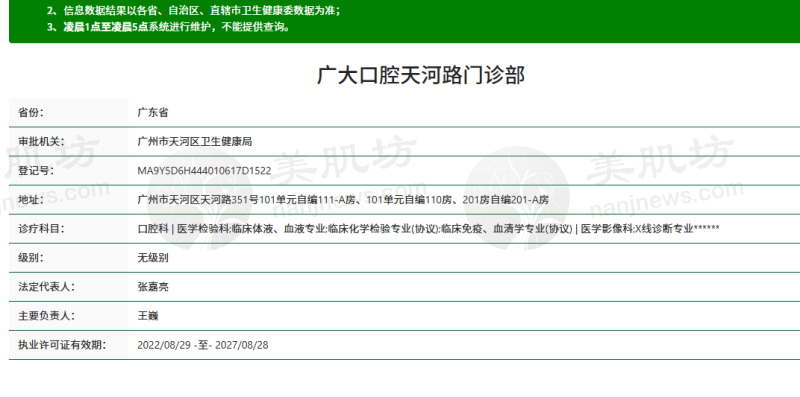Select the 级别 label
Image resolution: width=800 pixels, height=397 pixels.
click(x=31, y=258)
